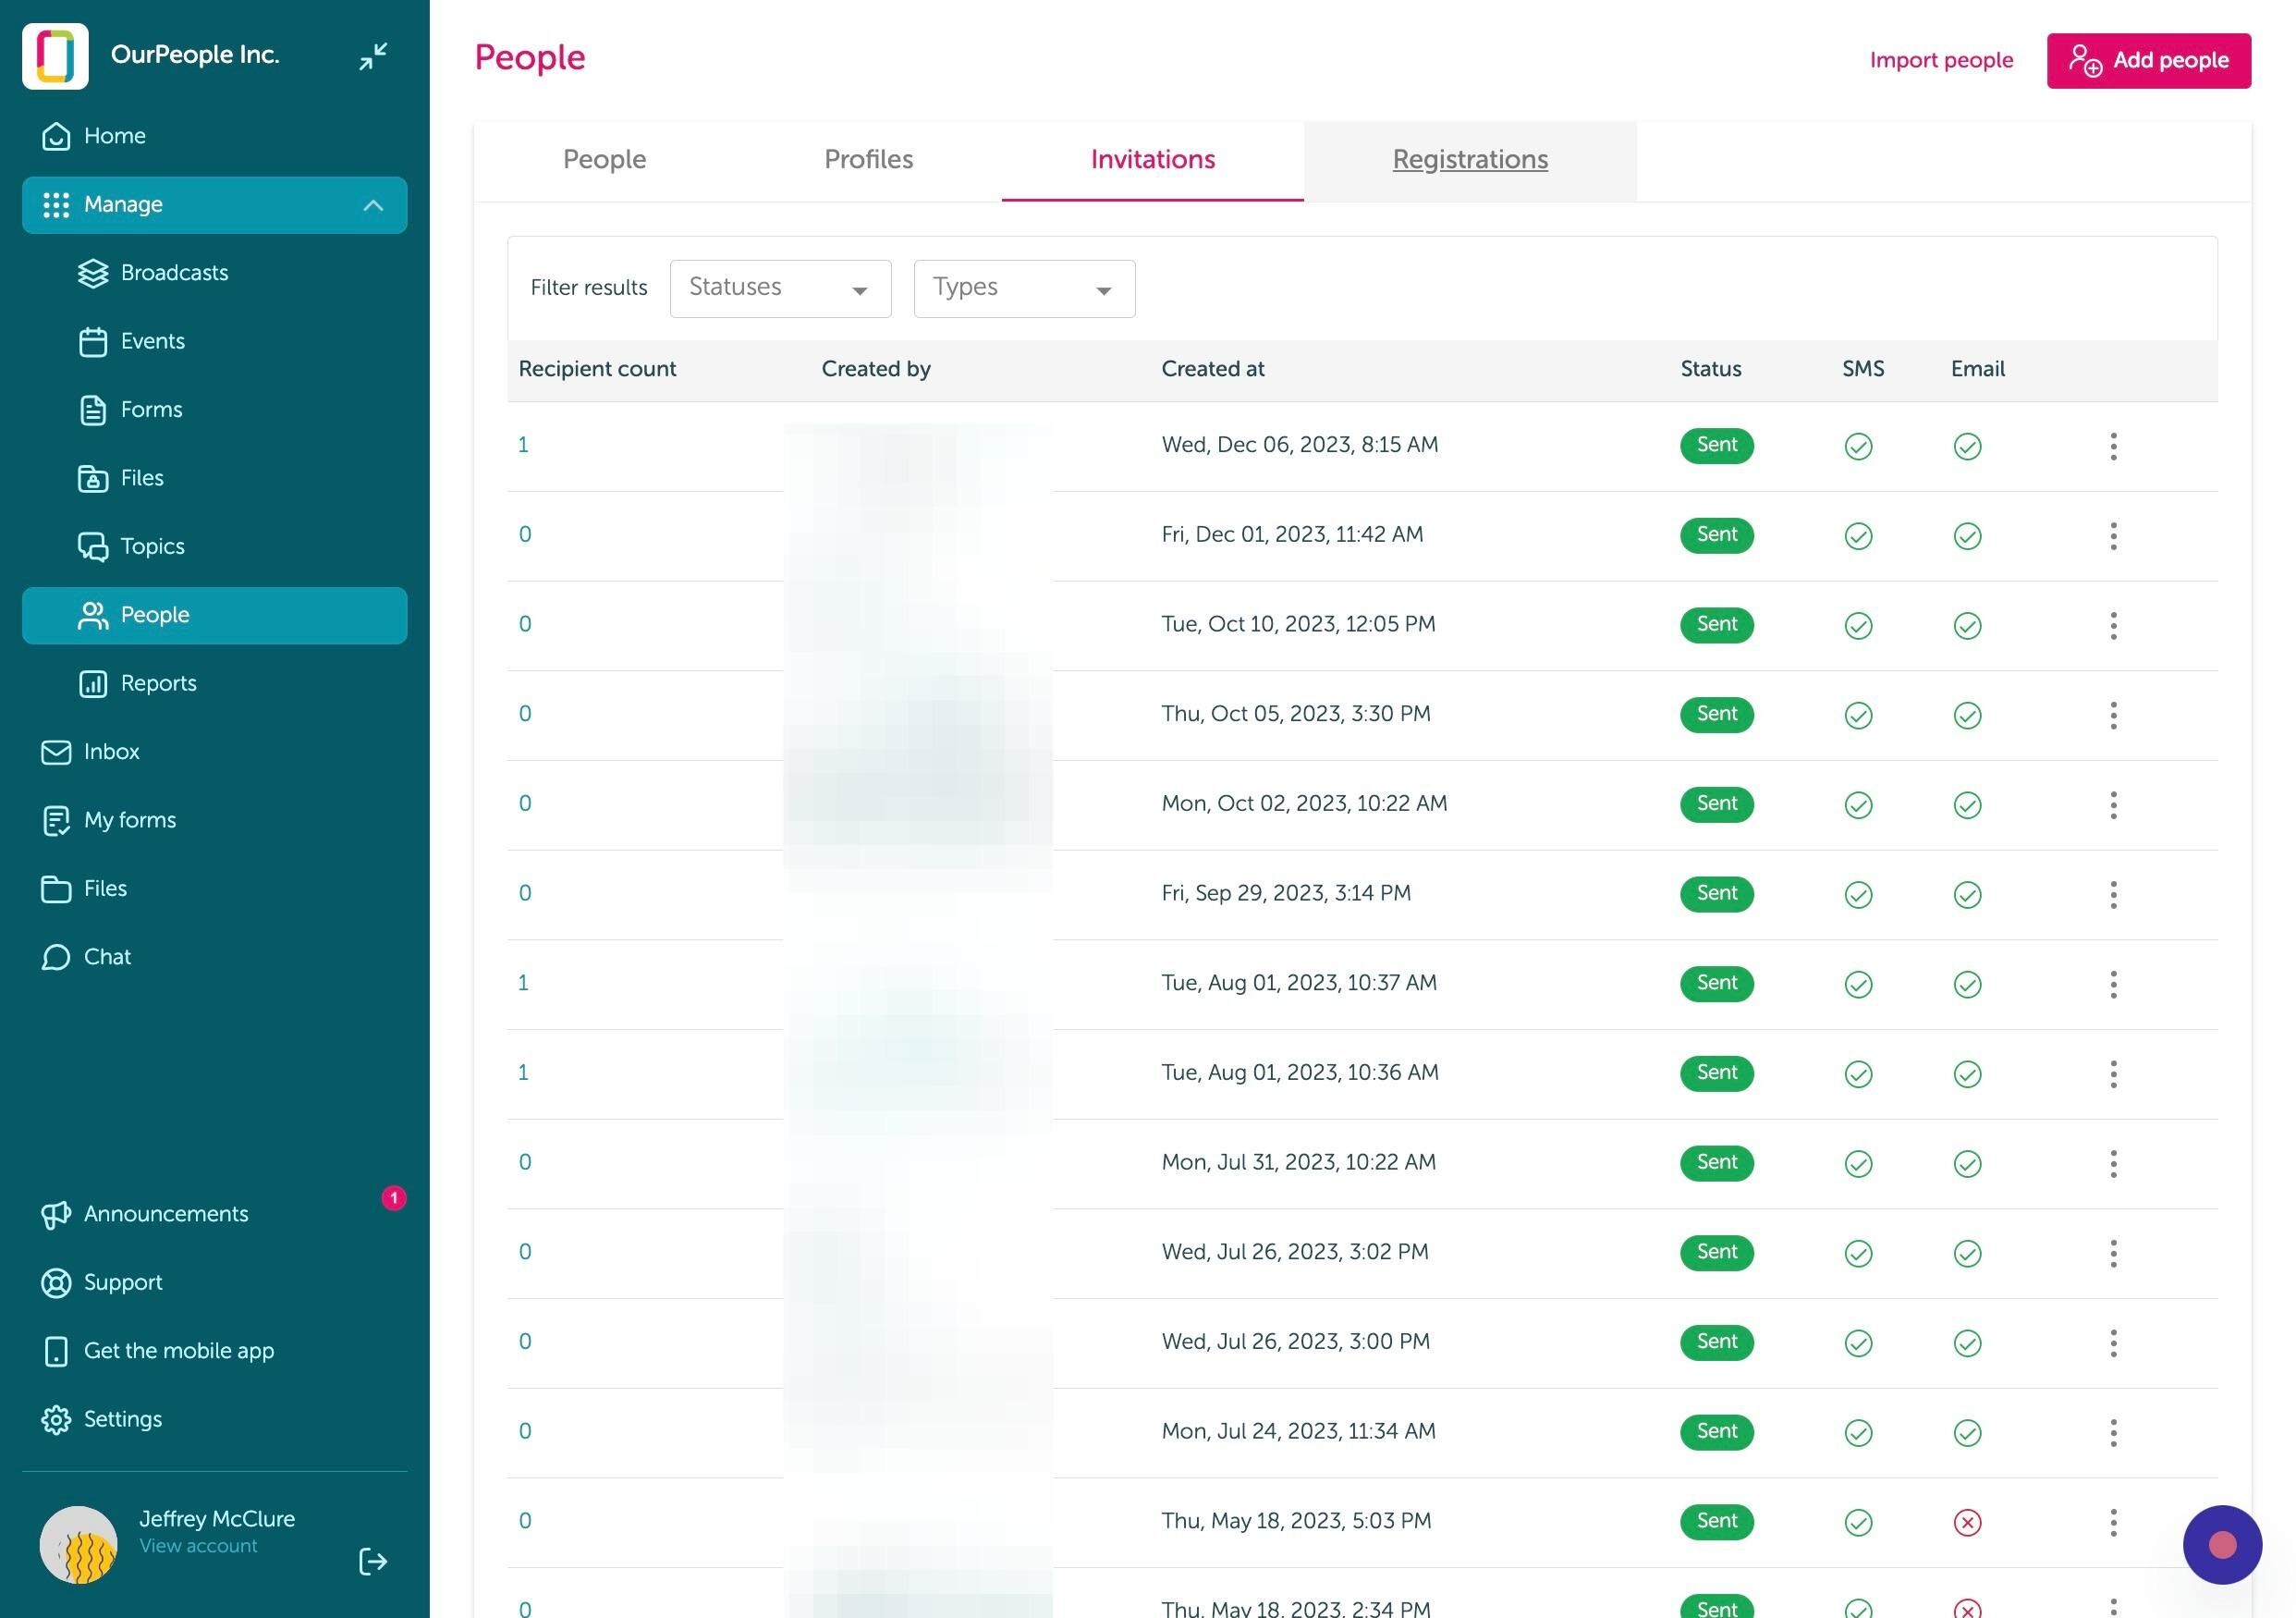
Task: Expand the Statuses filter dropdown
Action: point(780,288)
